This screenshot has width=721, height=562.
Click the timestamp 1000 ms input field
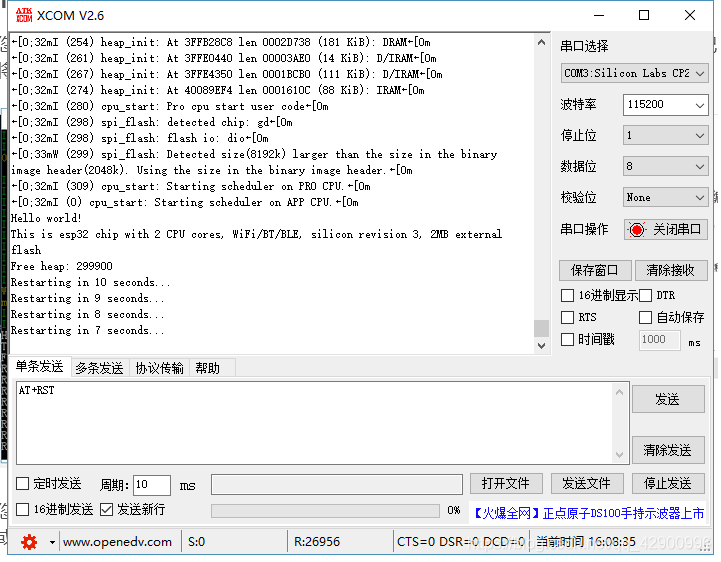click(659, 340)
